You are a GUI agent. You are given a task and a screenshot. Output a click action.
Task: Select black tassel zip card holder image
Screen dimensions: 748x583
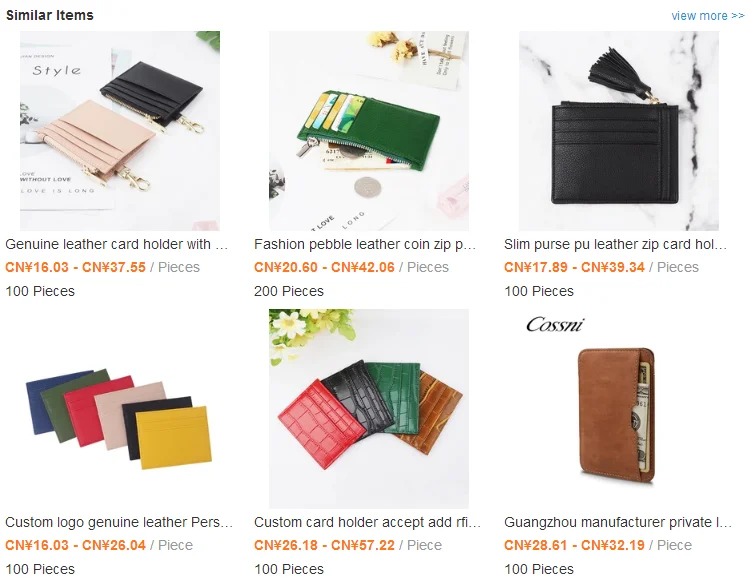click(x=619, y=131)
